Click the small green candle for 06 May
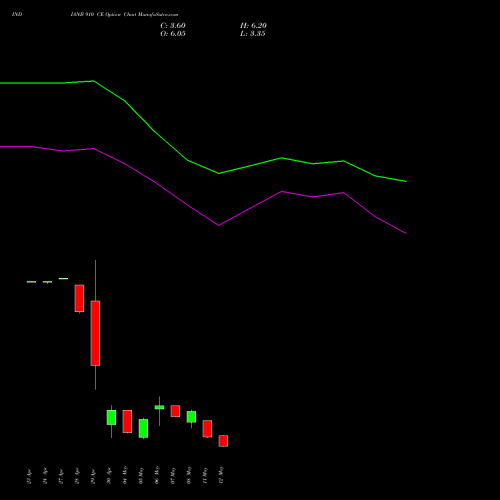Screen dimensions: 500x500 (x=159, y=407)
